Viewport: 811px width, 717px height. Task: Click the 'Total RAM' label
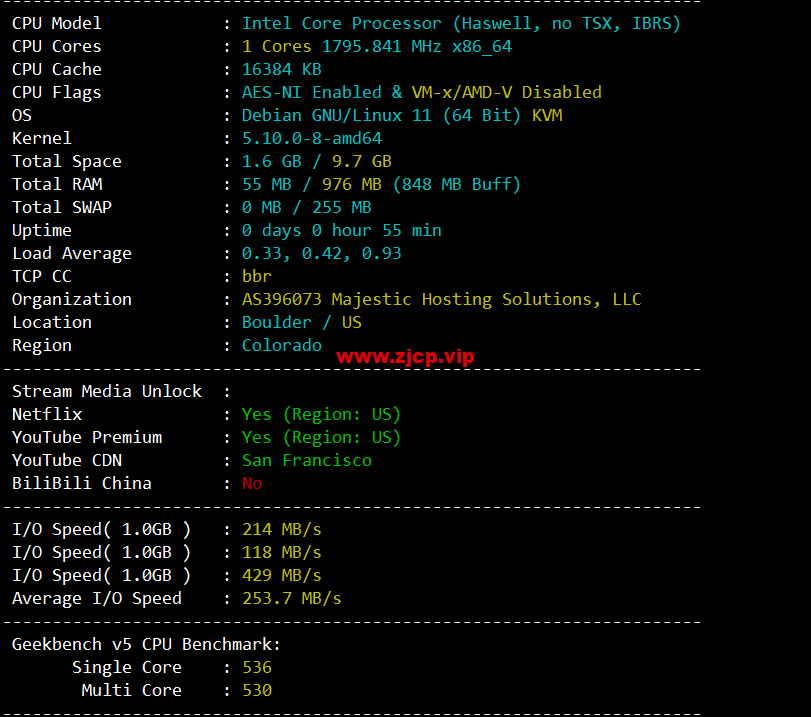click(57, 184)
